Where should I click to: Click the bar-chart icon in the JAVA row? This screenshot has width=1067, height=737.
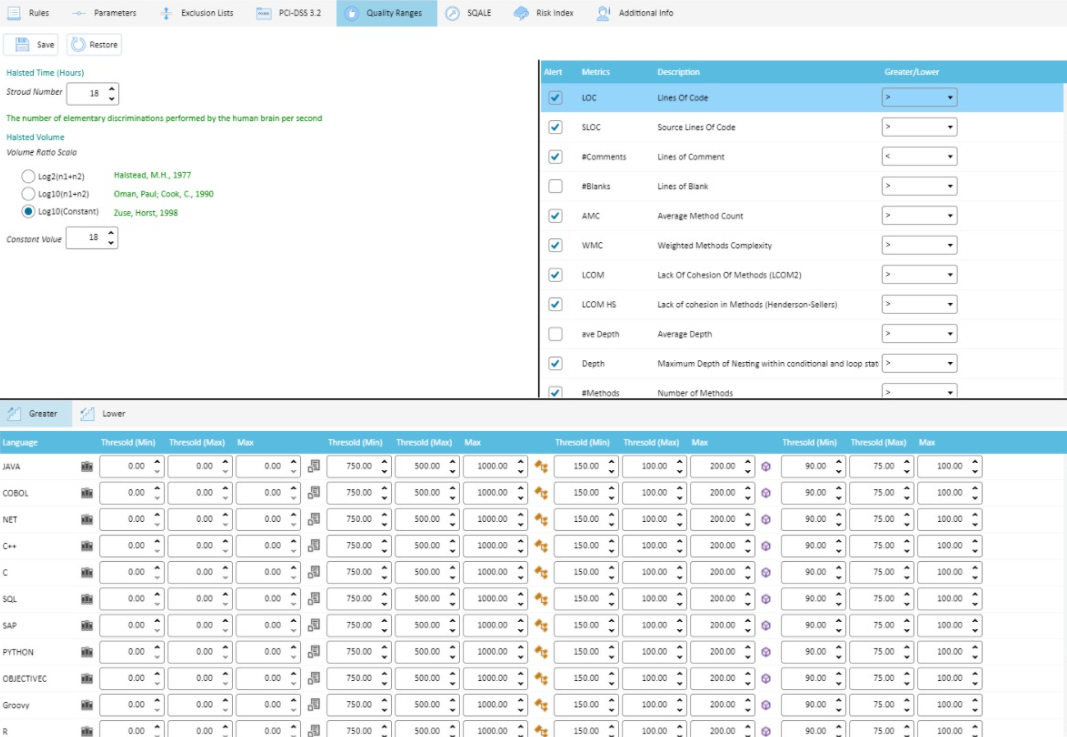[85, 465]
